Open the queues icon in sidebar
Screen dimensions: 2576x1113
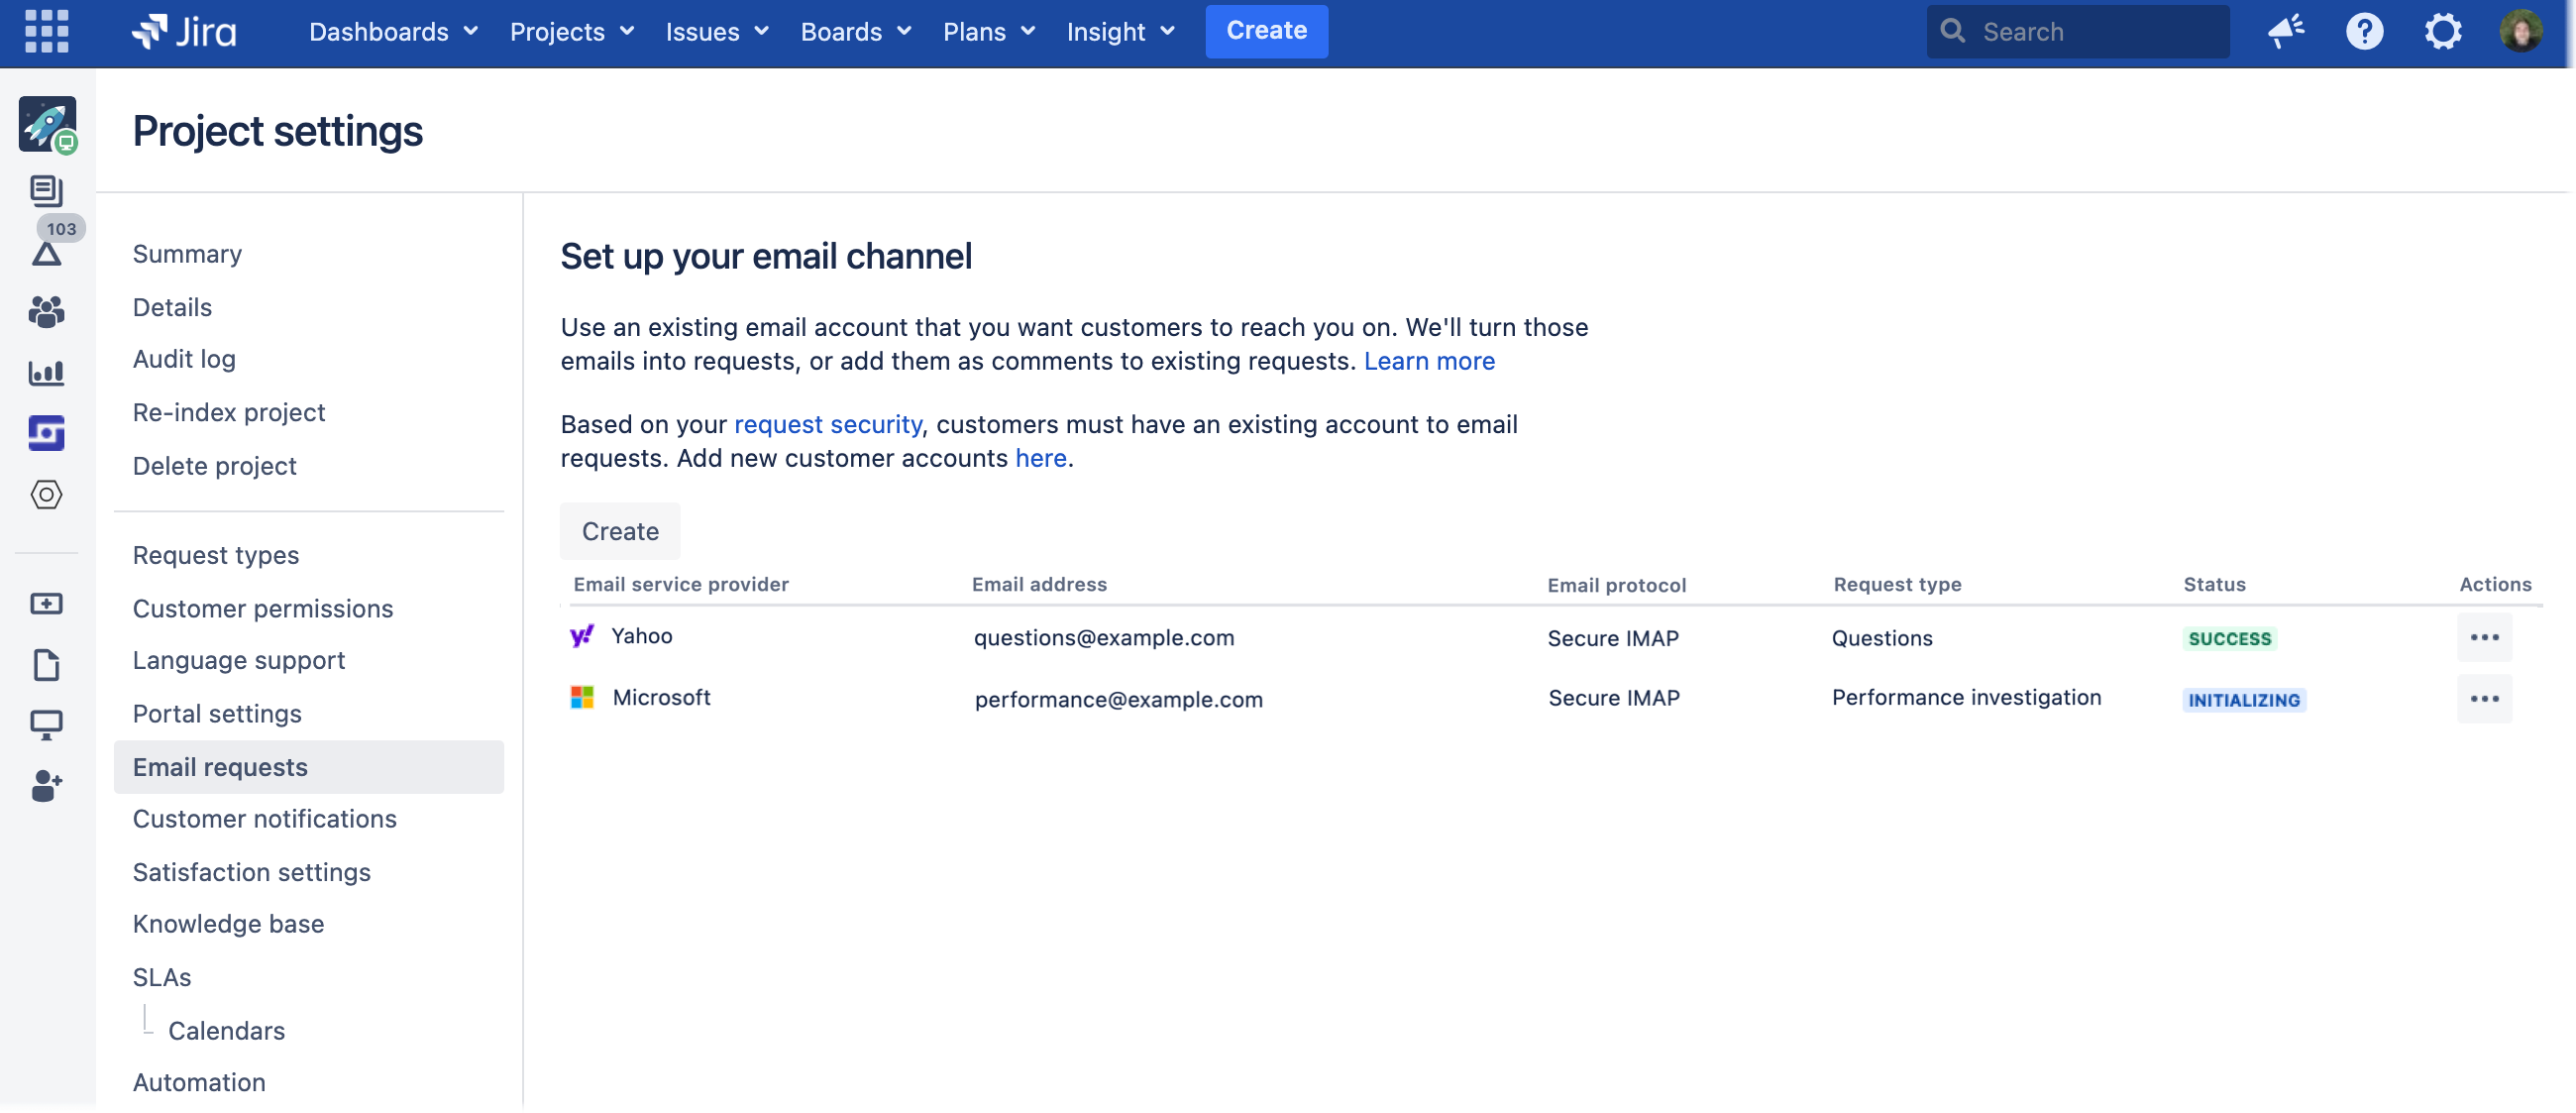coord(46,189)
